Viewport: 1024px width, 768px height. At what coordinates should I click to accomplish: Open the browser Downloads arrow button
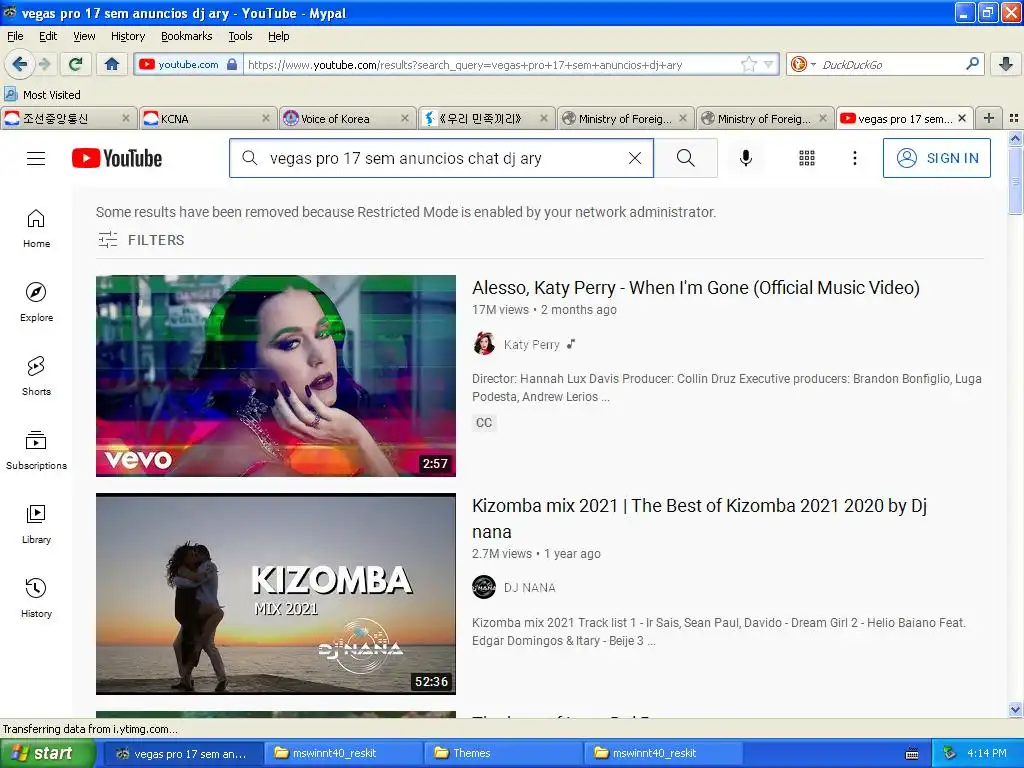pos(1006,64)
